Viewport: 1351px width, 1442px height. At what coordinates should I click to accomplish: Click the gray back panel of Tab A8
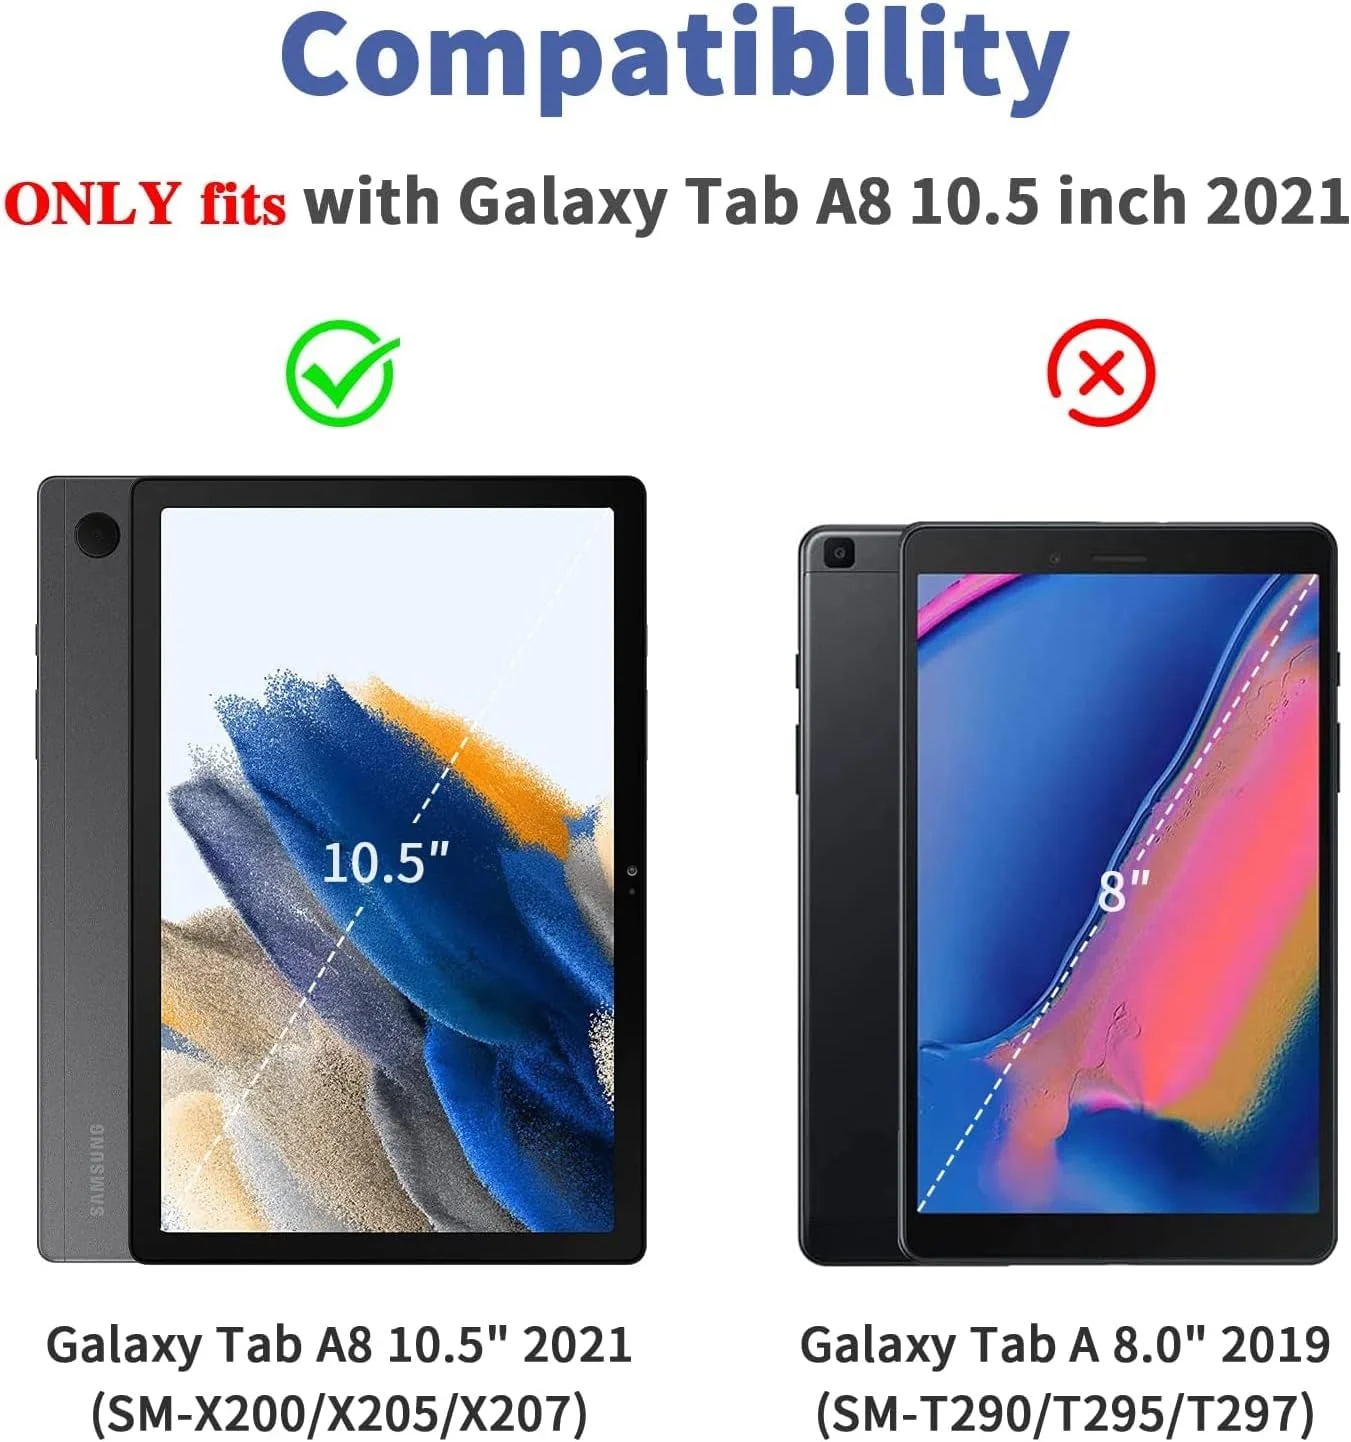click(84, 870)
